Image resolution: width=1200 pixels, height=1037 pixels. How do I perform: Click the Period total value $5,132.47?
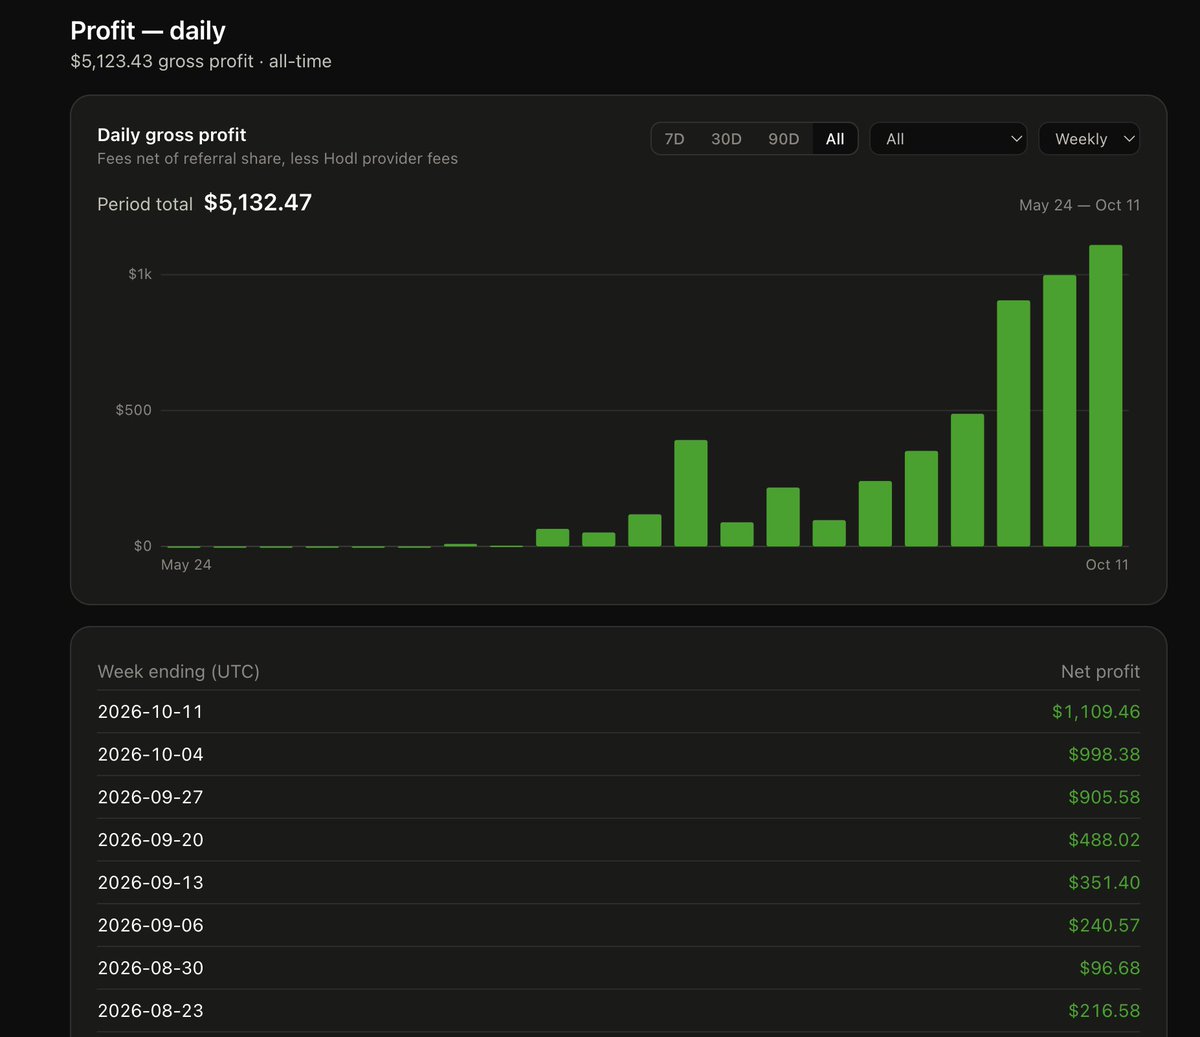[x=258, y=203]
